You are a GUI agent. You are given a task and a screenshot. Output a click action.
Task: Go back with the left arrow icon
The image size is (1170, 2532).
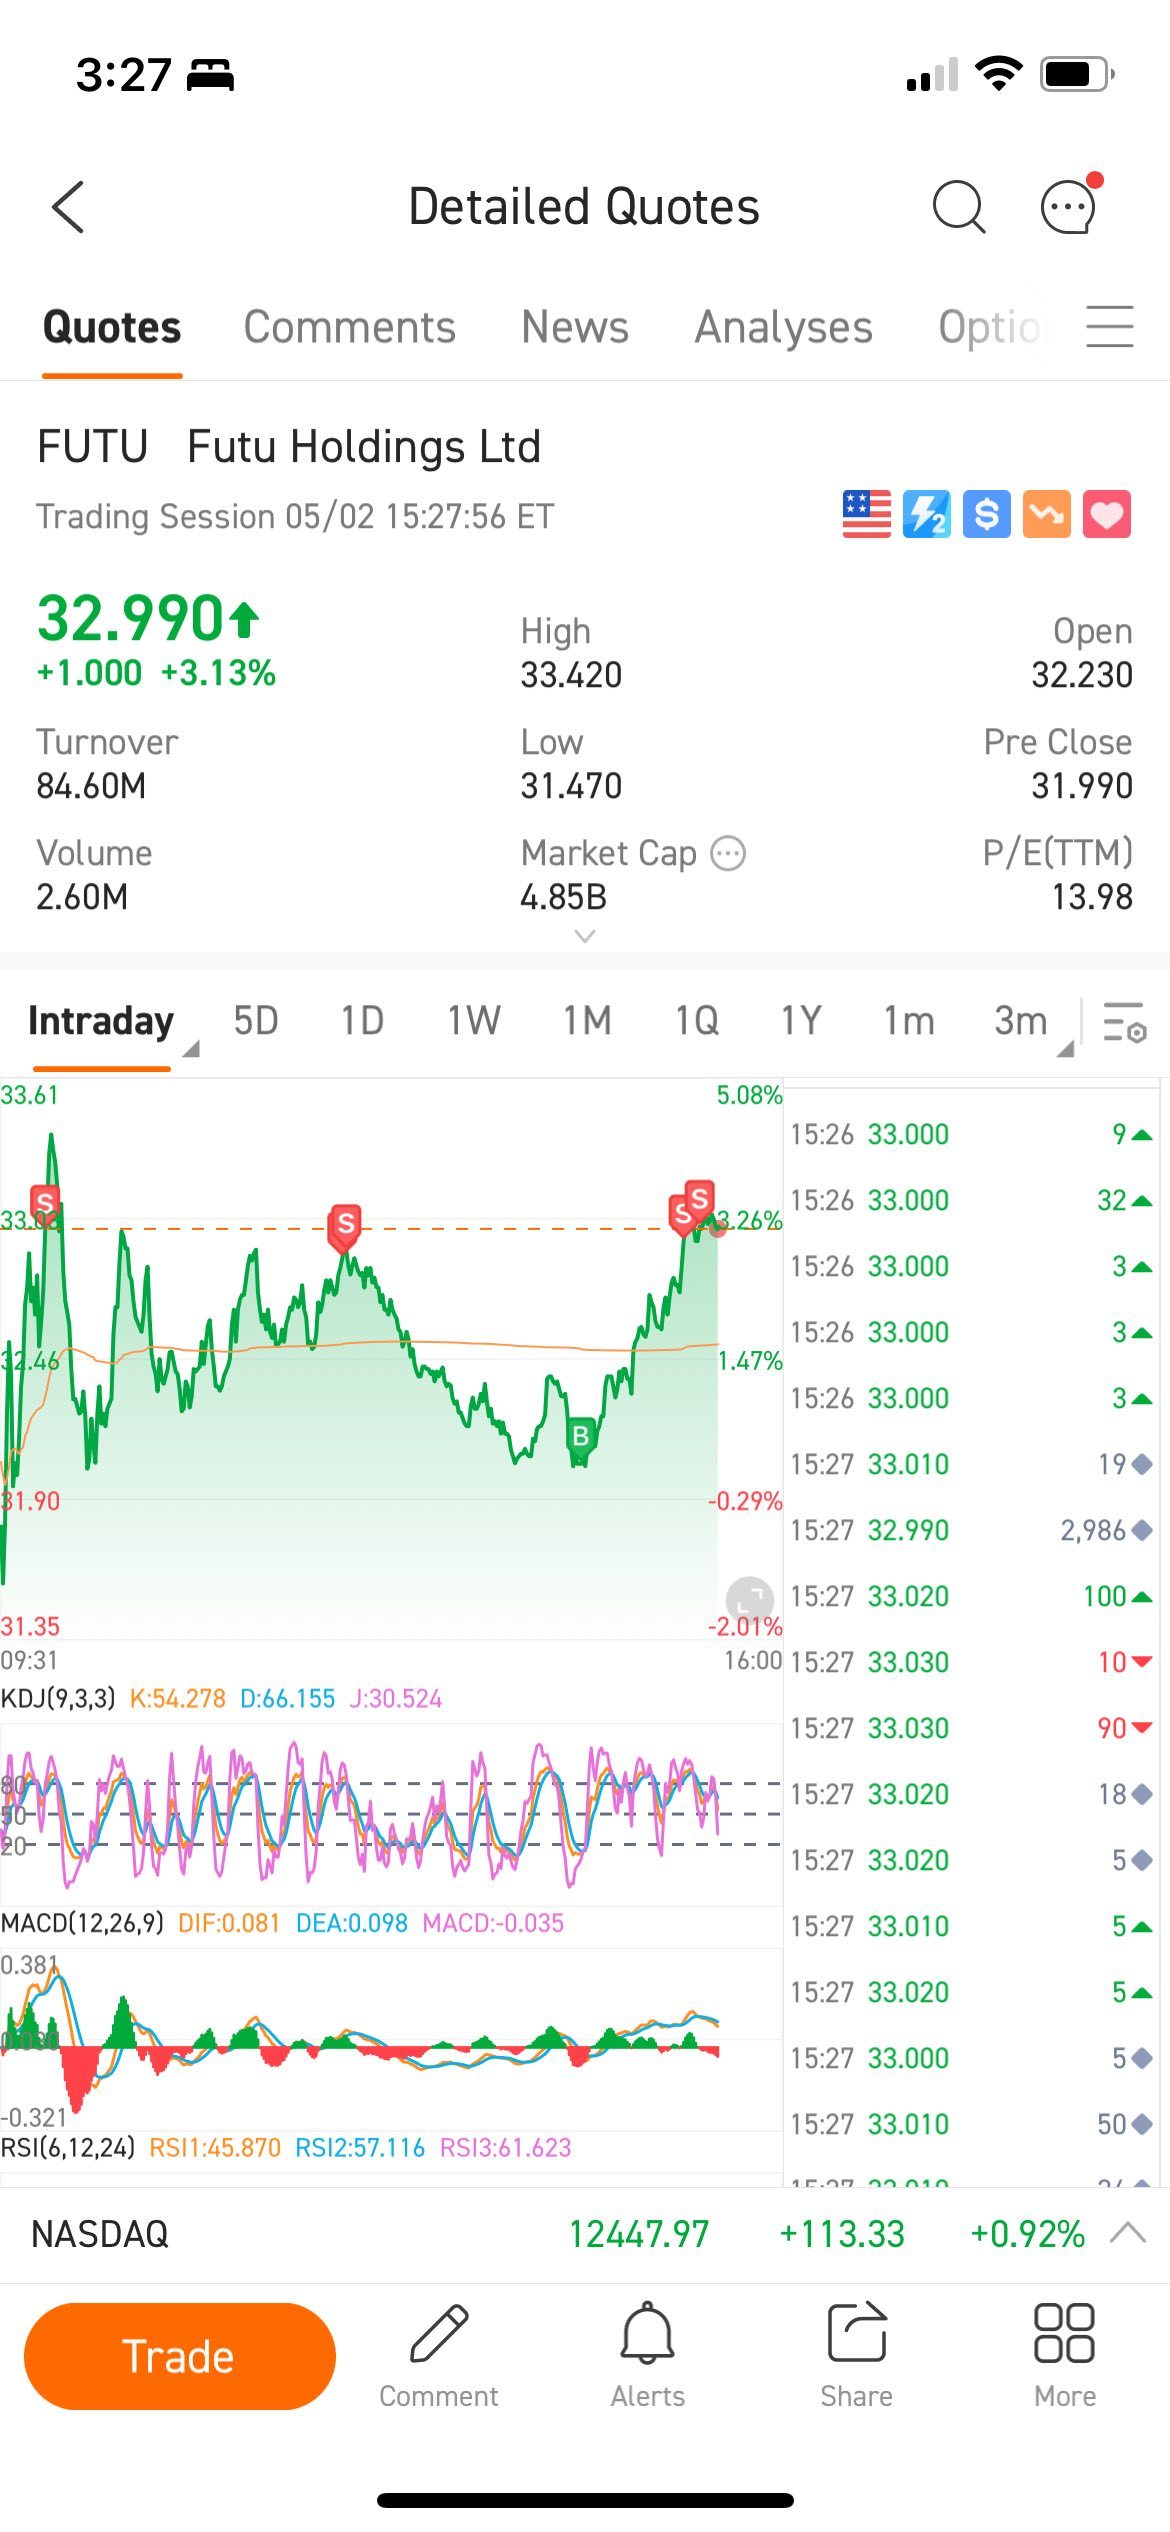pyautogui.click(x=68, y=207)
